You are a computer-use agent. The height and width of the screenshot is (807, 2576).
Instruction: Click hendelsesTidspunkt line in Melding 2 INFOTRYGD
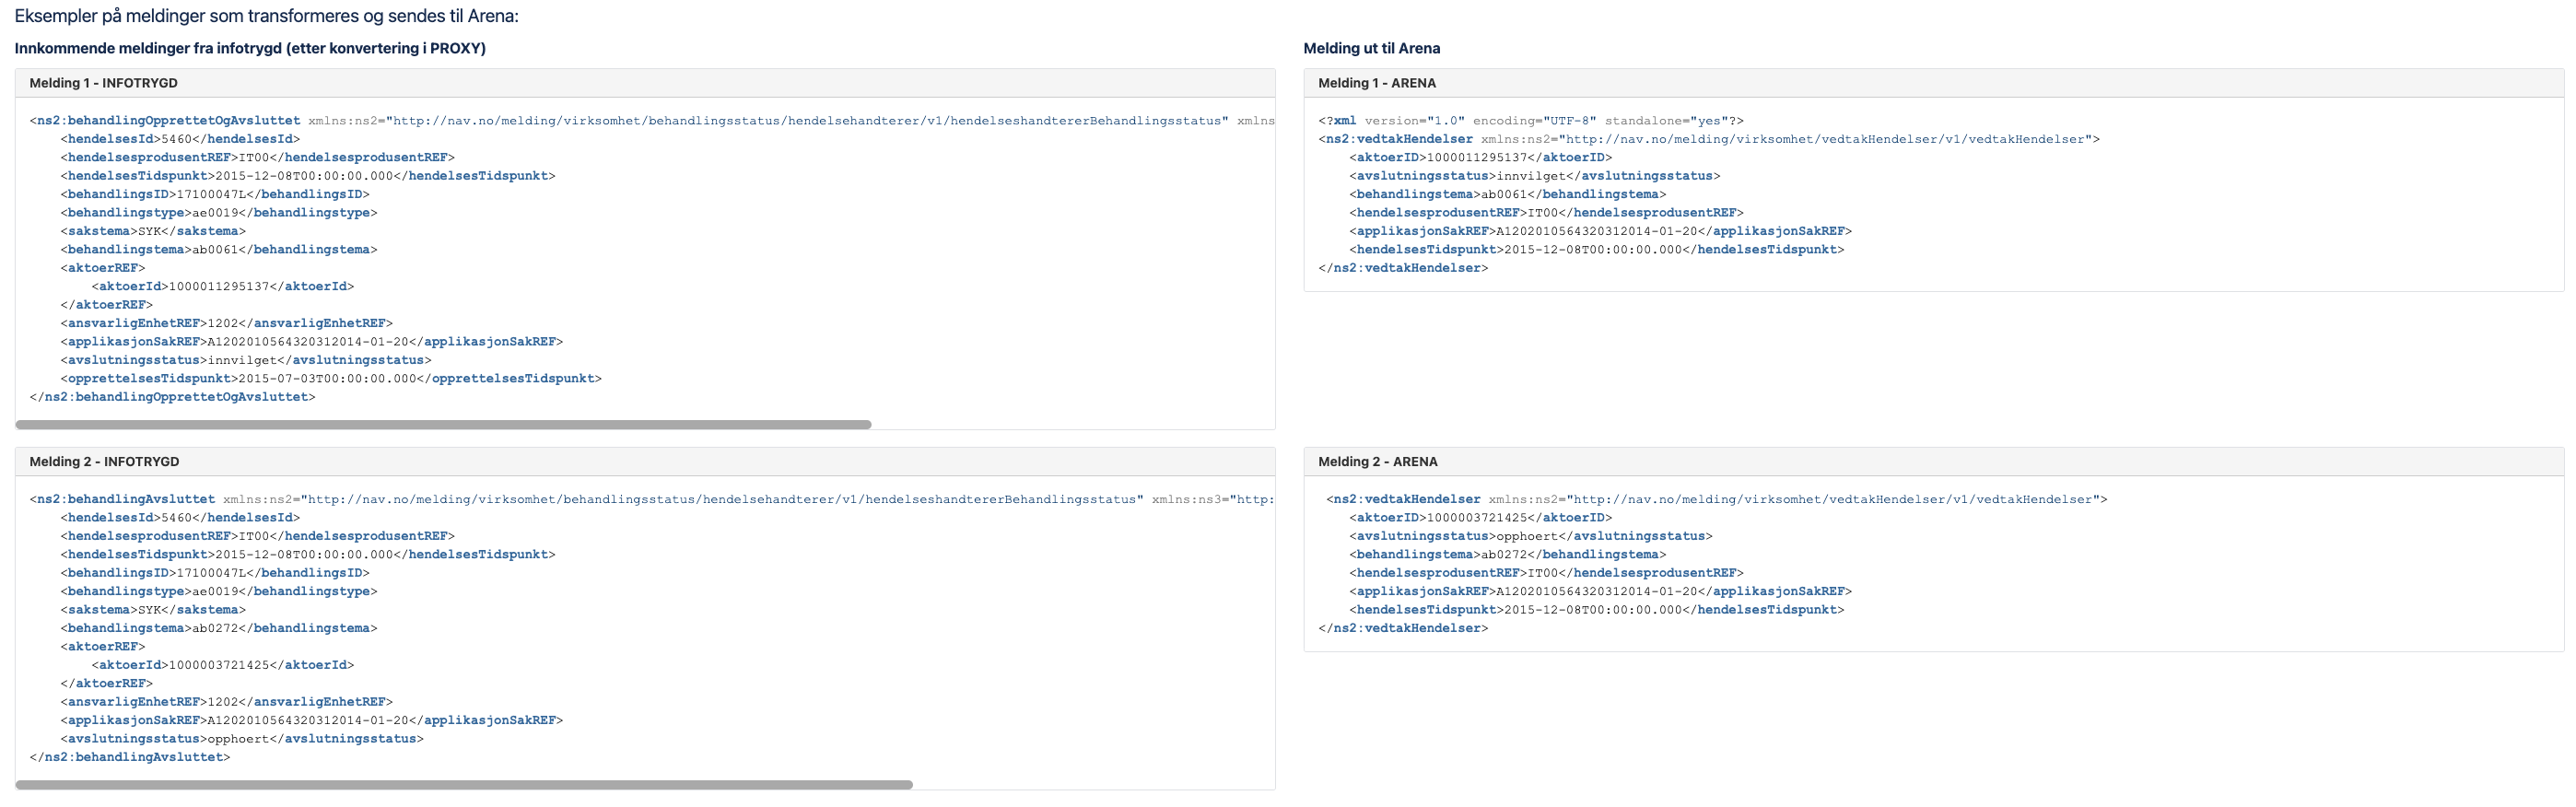pyautogui.click(x=308, y=555)
